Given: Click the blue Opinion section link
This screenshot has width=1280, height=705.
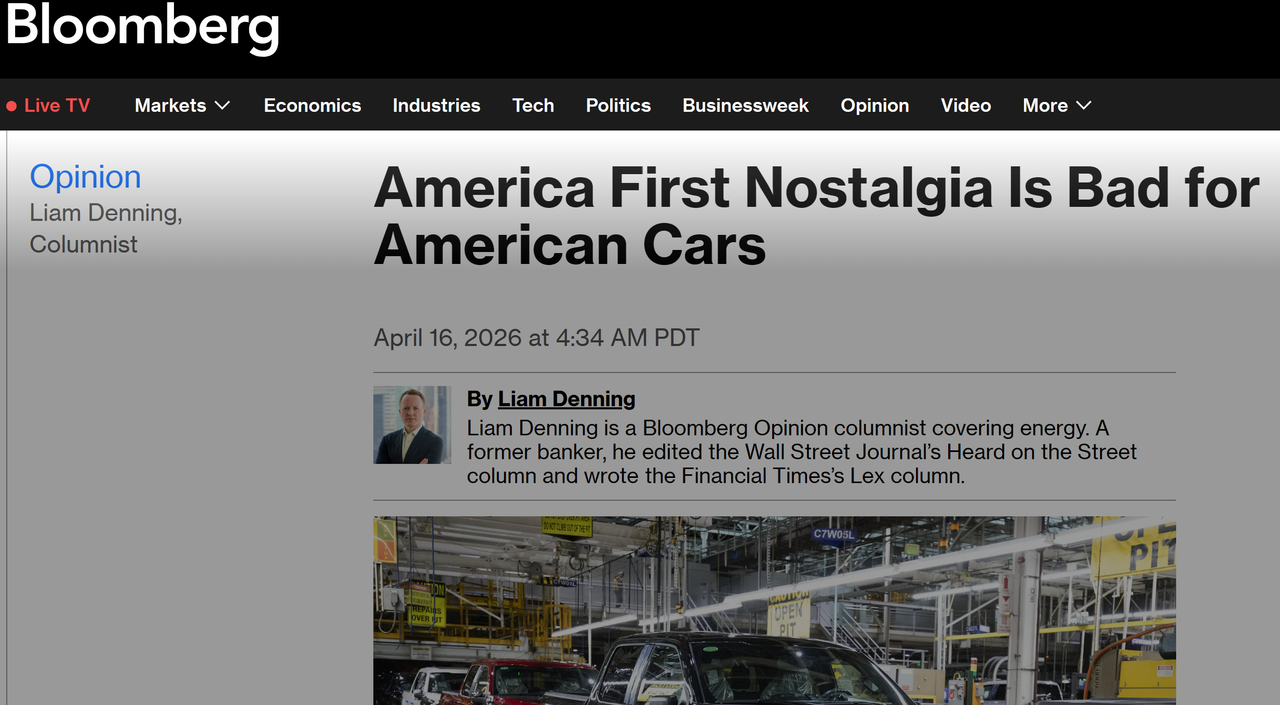Looking at the screenshot, I should tap(85, 177).
